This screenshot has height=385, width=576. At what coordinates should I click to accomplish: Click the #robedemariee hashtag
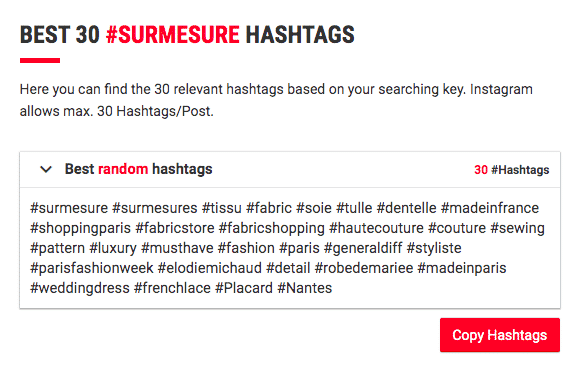pyautogui.click(x=364, y=268)
